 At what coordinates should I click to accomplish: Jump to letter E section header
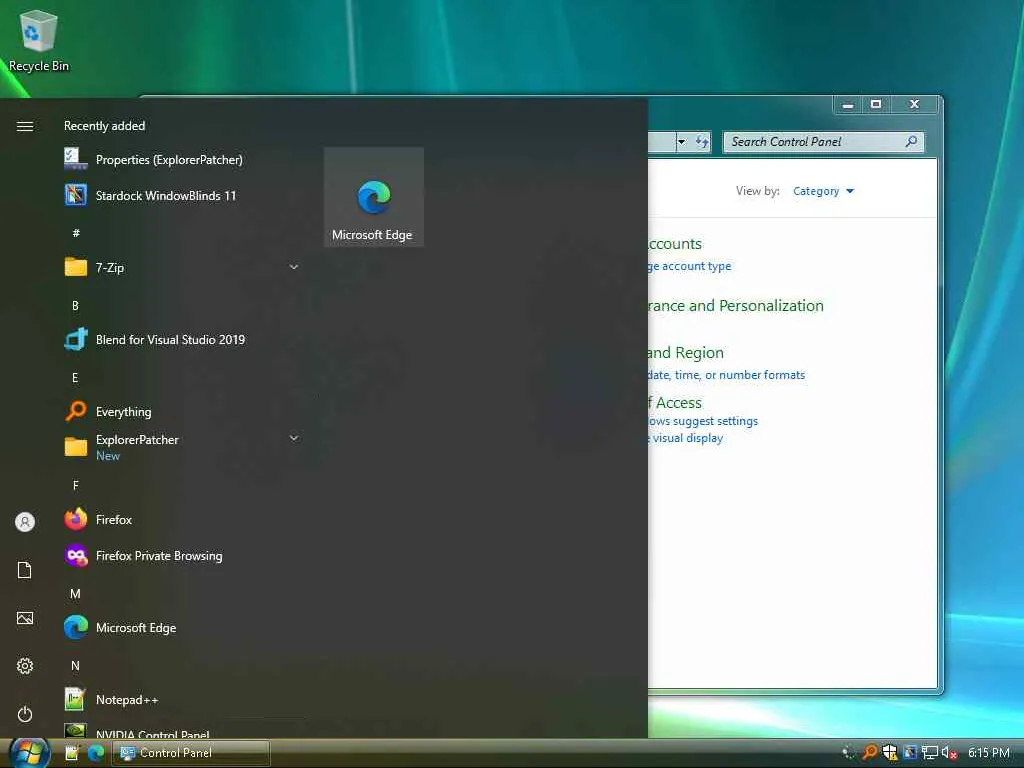coord(75,377)
